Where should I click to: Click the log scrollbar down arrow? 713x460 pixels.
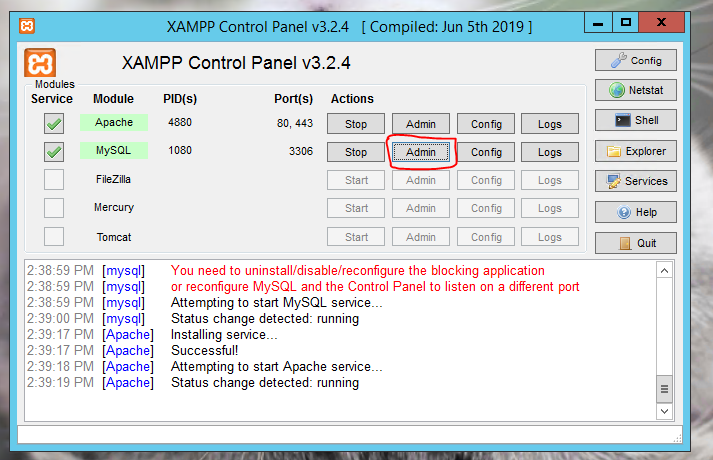point(664,411)
